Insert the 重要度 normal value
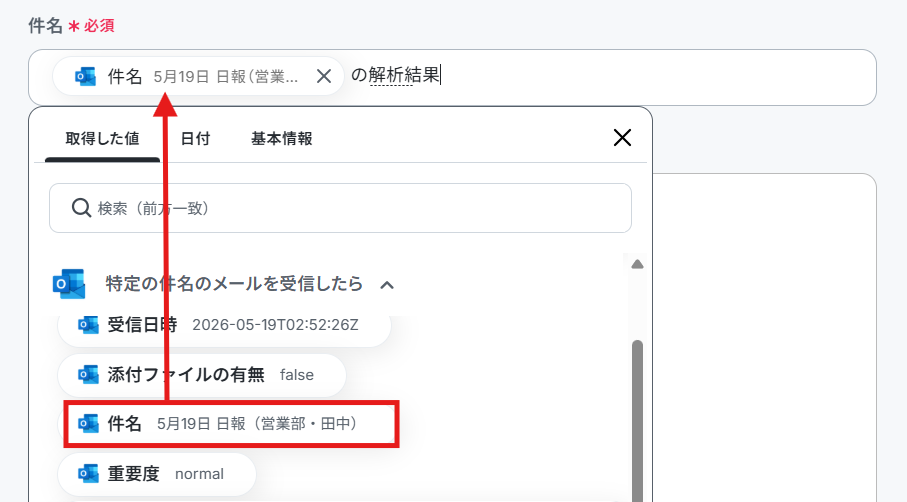The image size is (907, 502). point(157,474)
